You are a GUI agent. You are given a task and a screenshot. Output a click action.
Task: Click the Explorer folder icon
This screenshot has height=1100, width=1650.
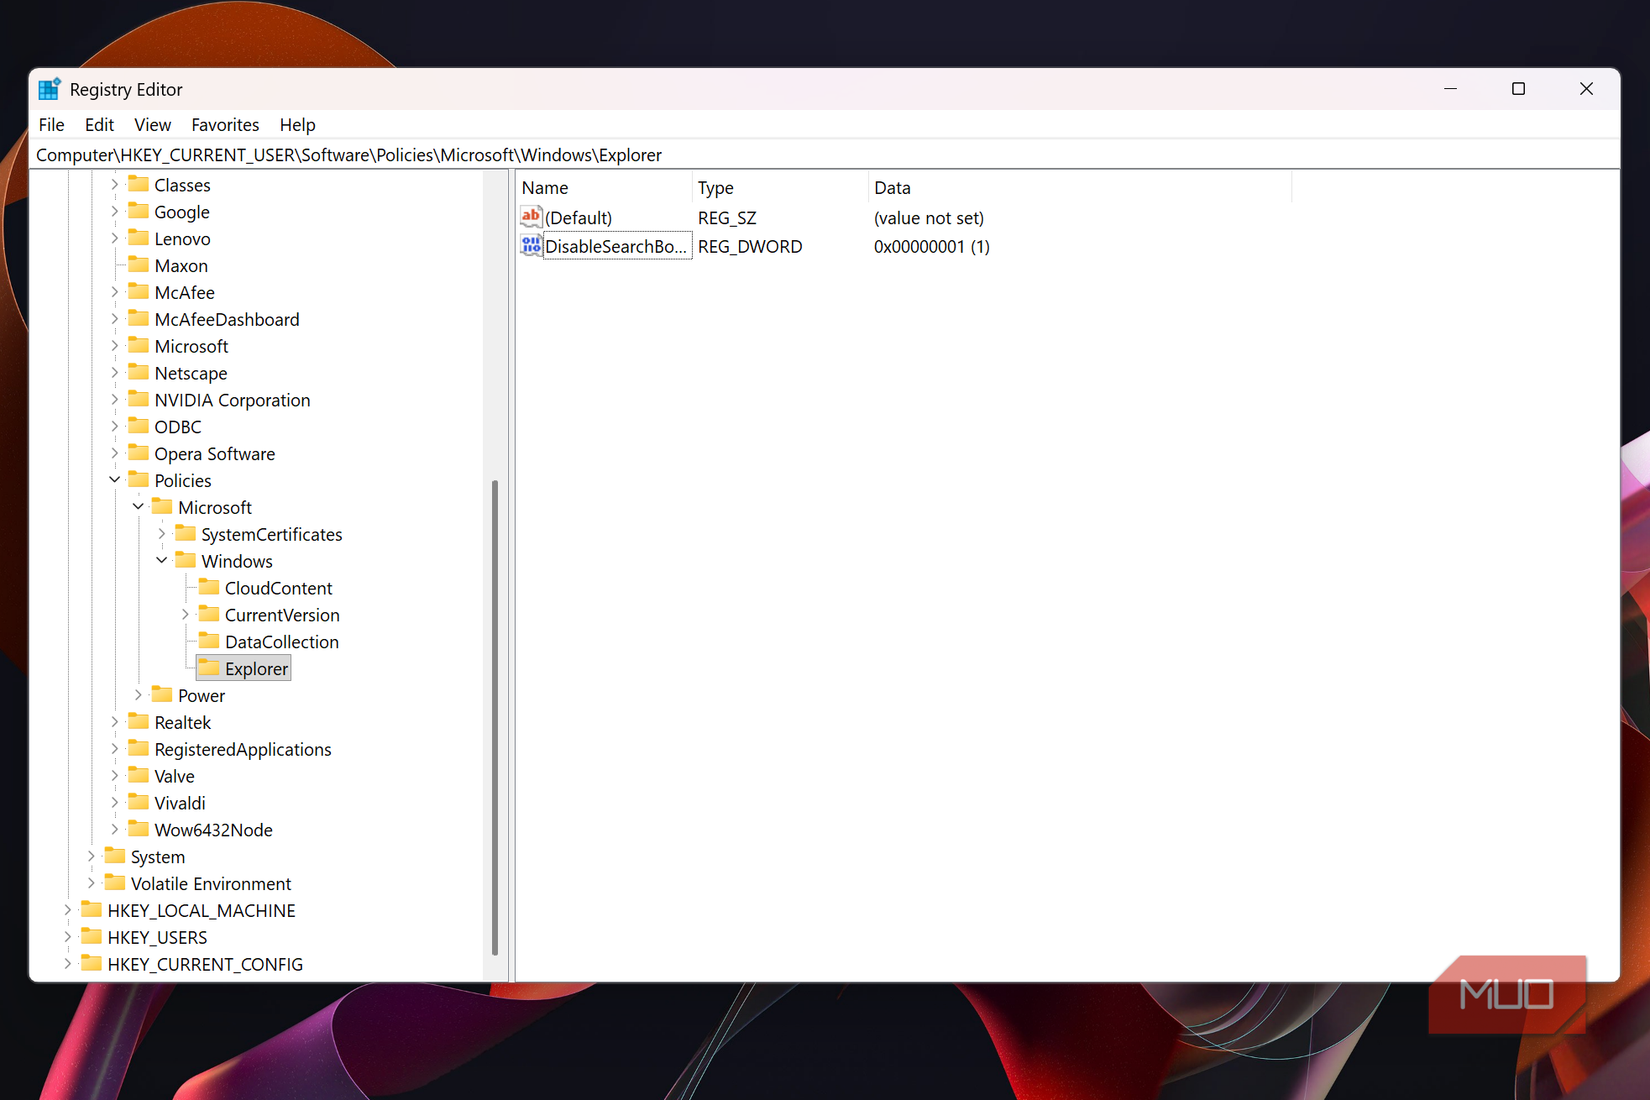point(209,668)
